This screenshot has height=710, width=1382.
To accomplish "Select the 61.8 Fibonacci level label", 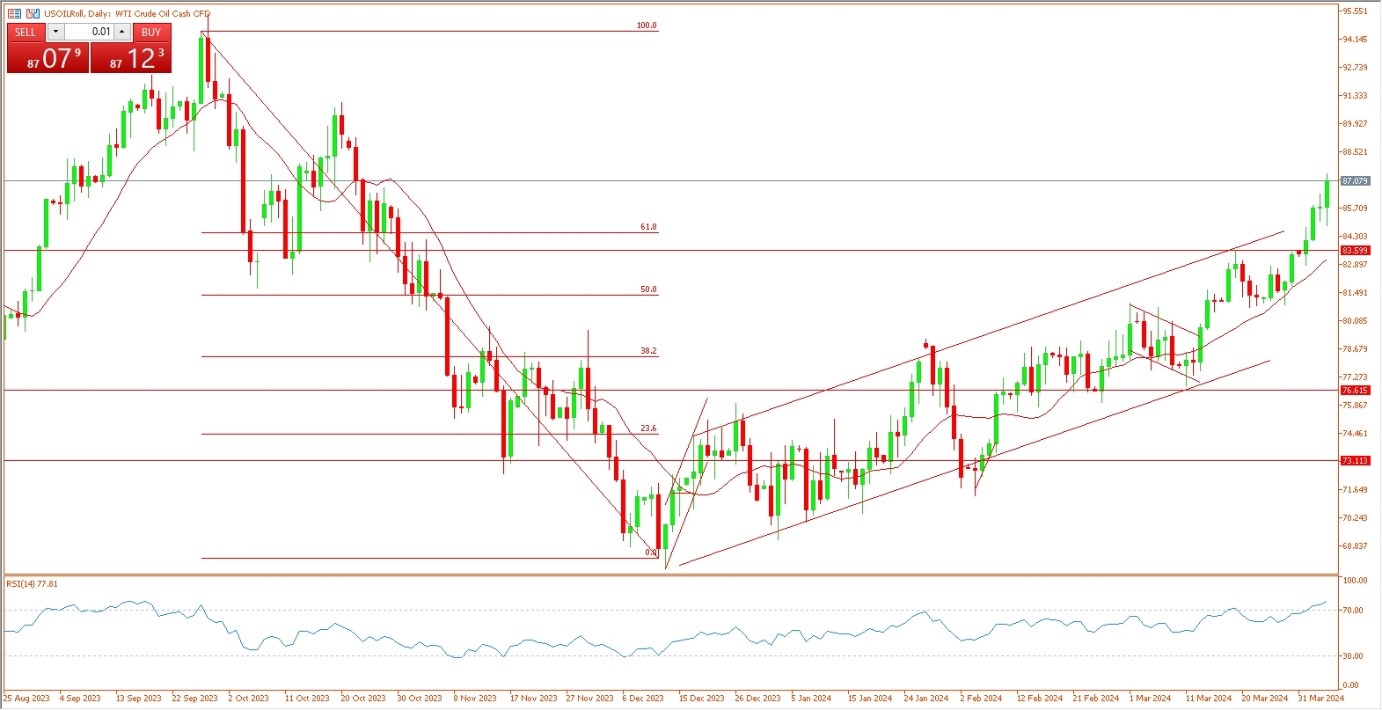I will tap(648, 227).
